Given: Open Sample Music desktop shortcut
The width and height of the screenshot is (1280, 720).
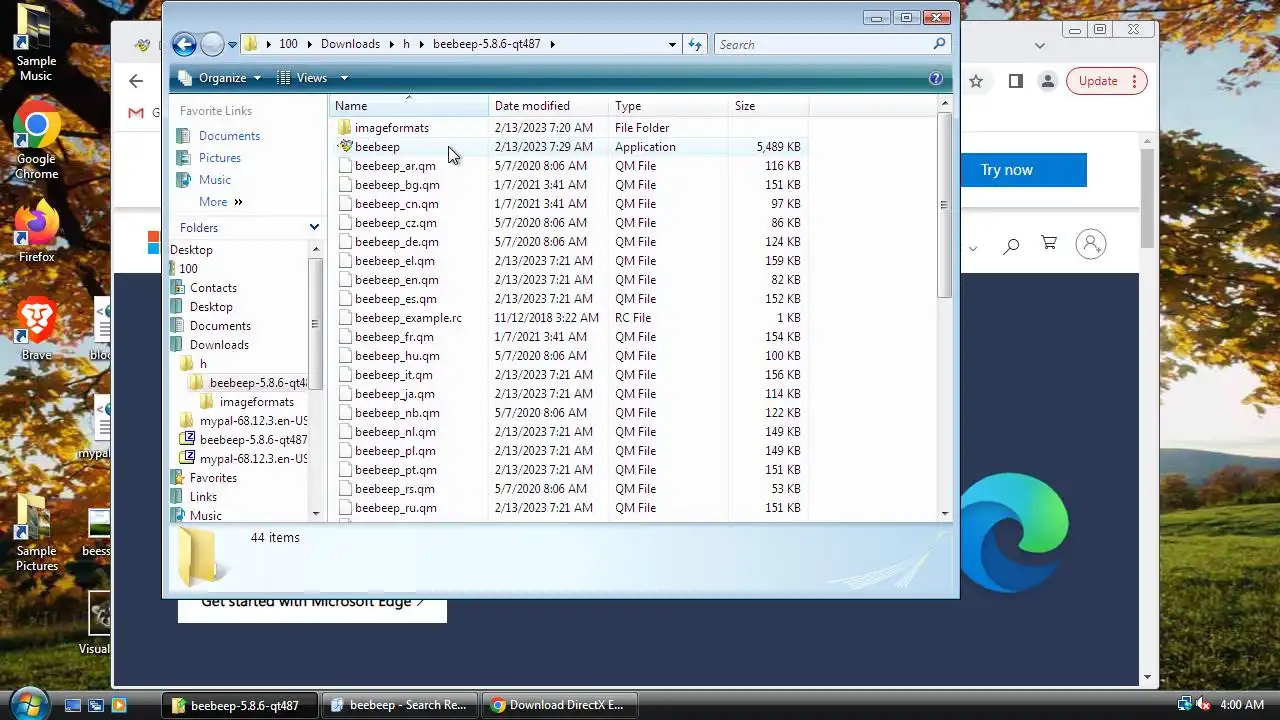Looking at the screenshot, I should [x=36, y=44].
